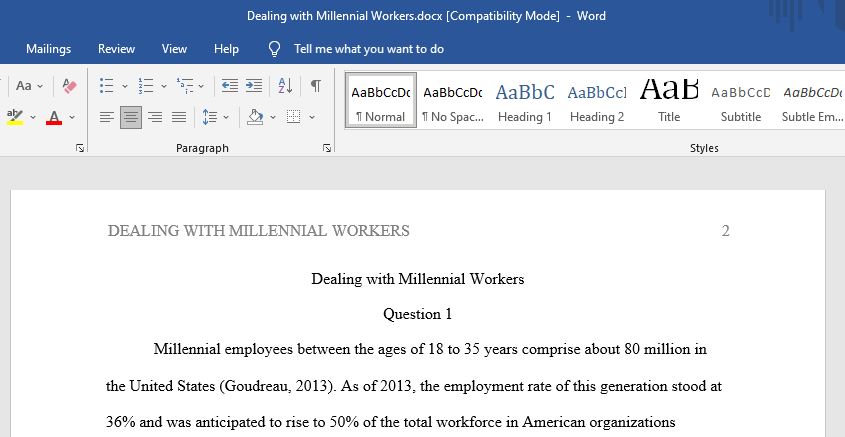
Task: Click the centered title Dealing with Millennial Workers
Action: (418, 279)
